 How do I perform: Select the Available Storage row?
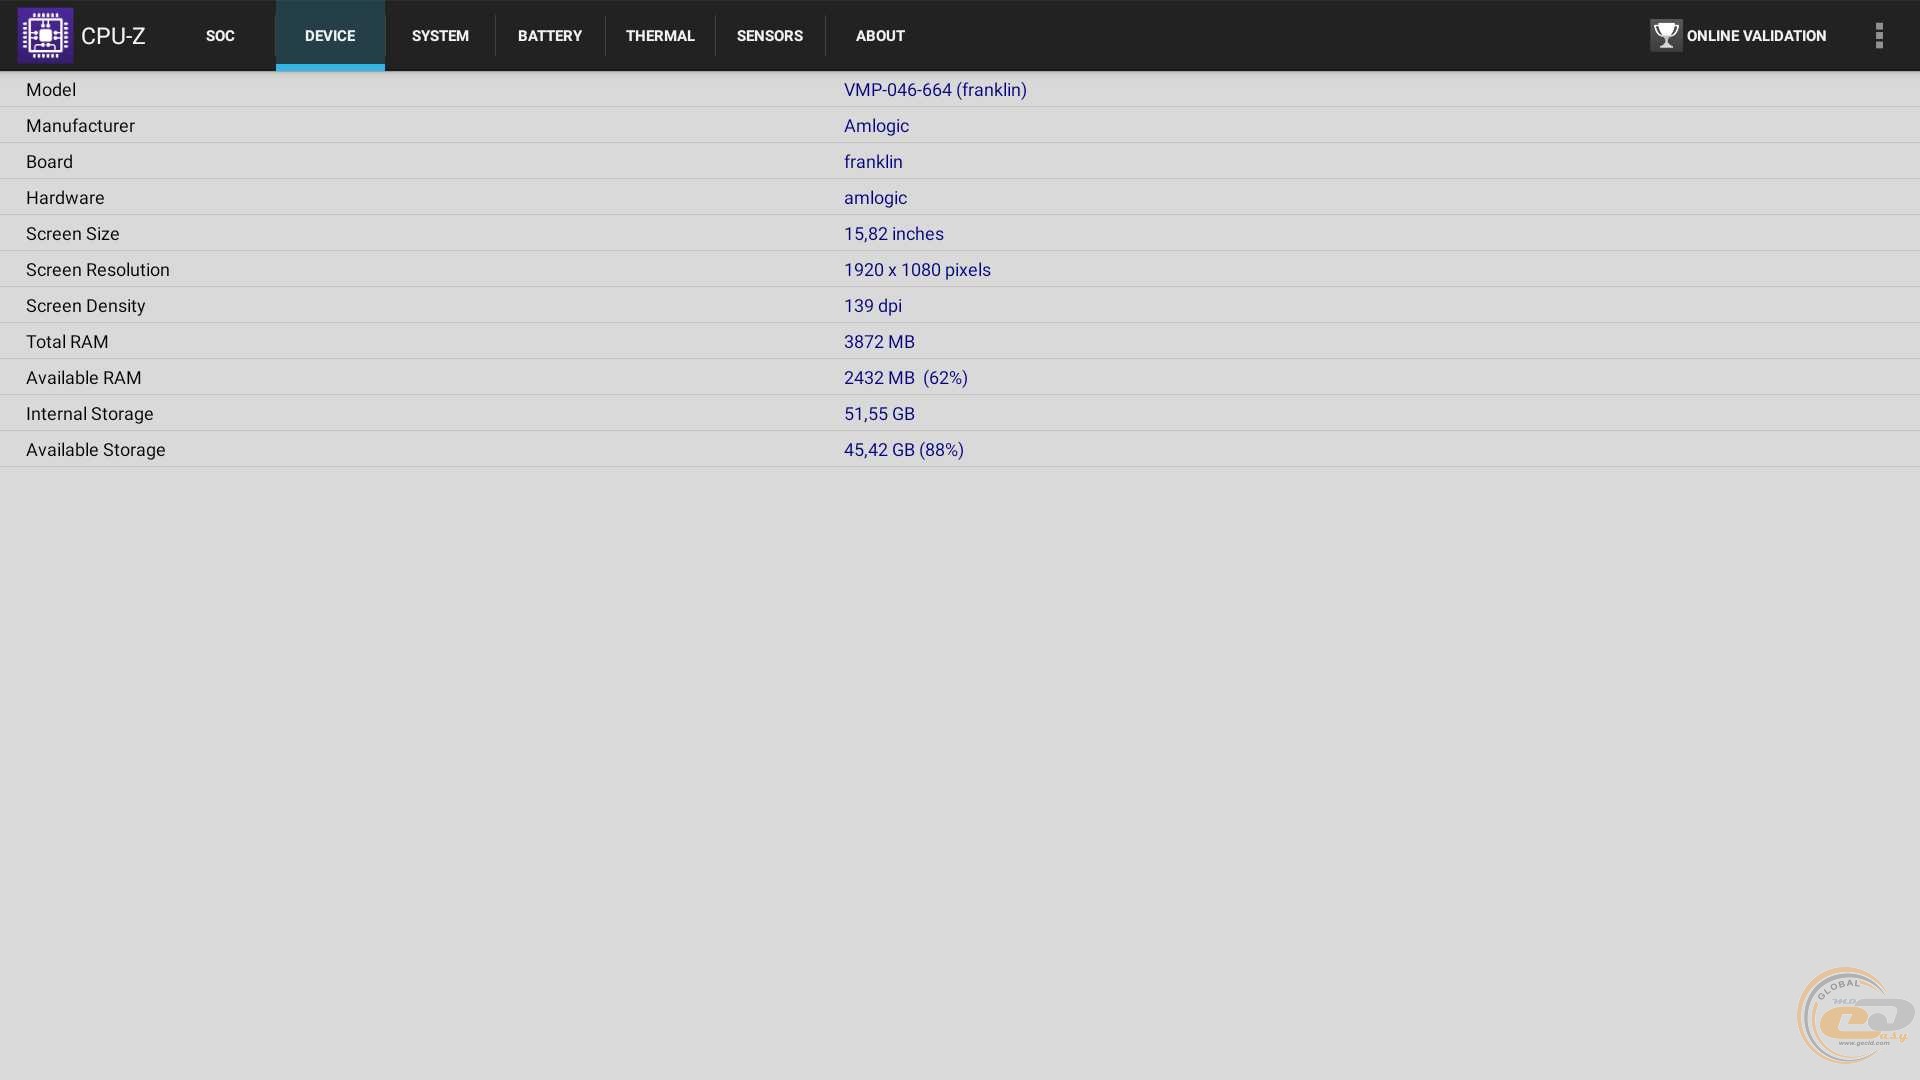(903, 450)
